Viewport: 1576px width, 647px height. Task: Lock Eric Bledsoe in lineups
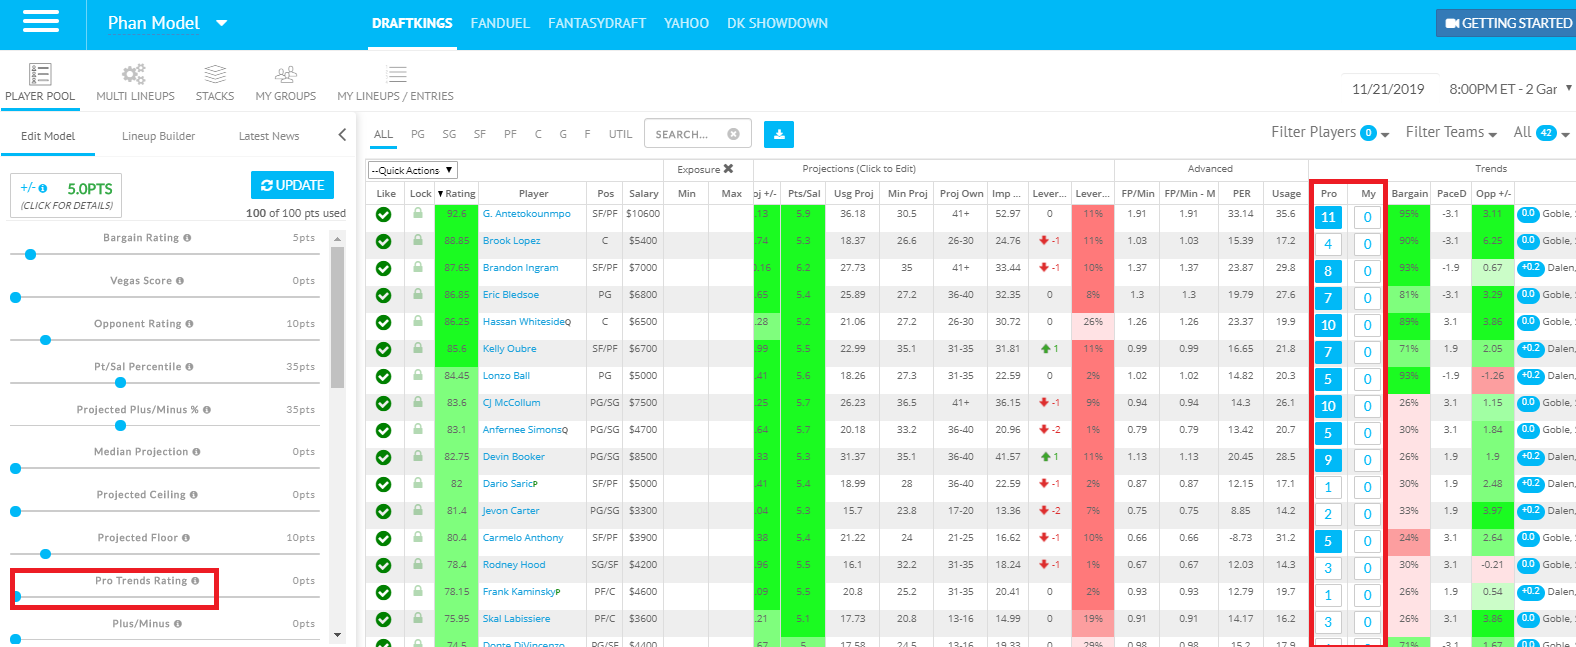click(418, 295)
